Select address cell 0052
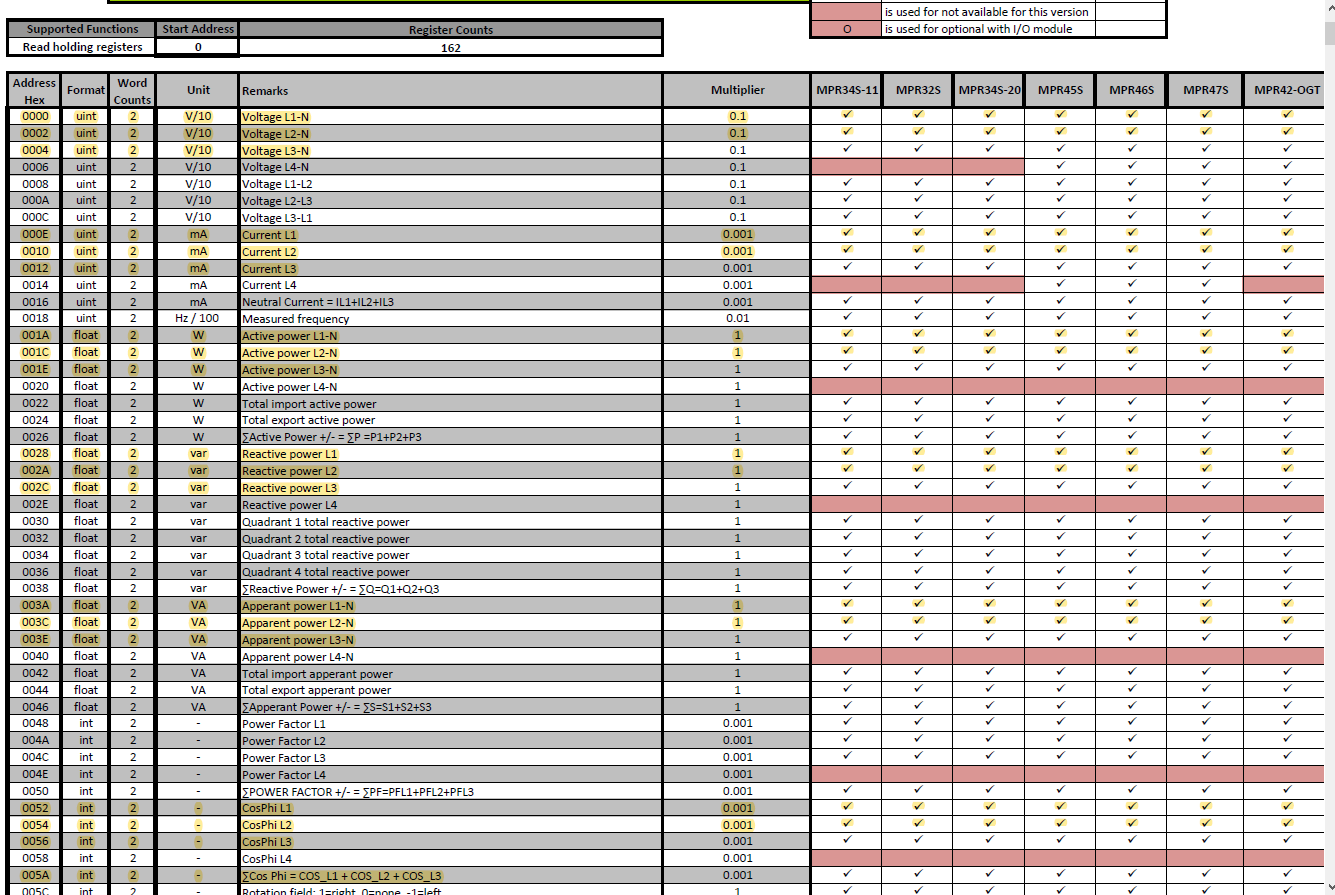 [34, 808]
